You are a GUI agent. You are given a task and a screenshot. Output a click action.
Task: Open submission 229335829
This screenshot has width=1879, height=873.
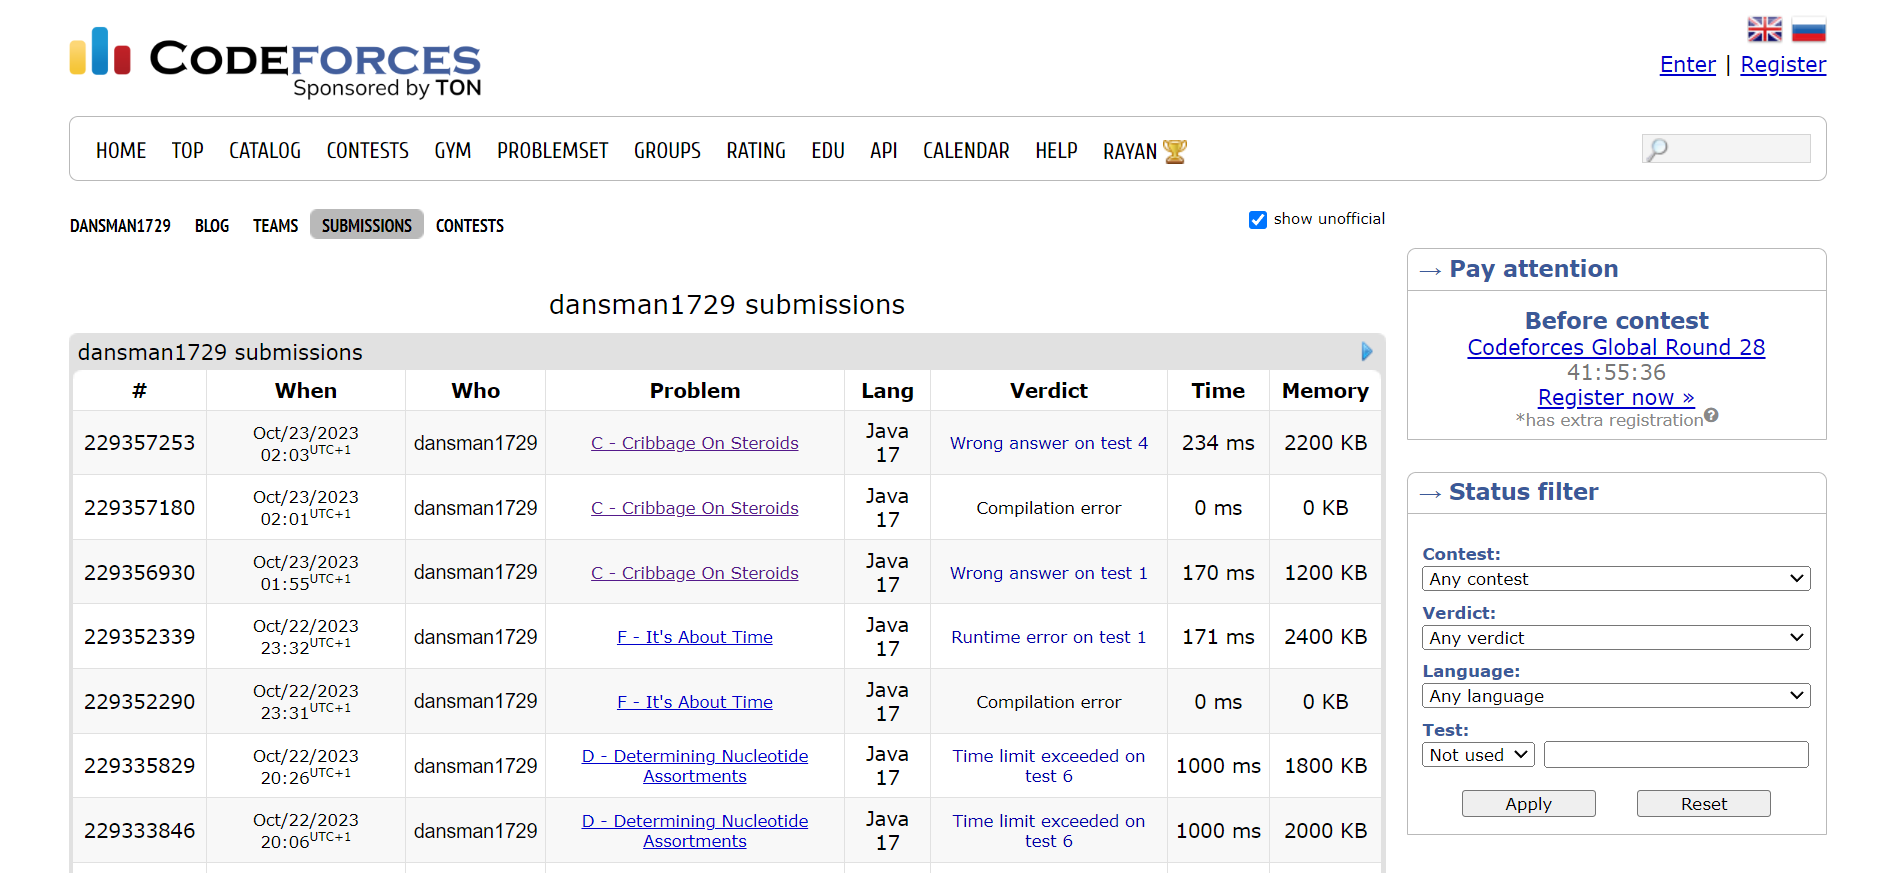click(x=140, y=766)
